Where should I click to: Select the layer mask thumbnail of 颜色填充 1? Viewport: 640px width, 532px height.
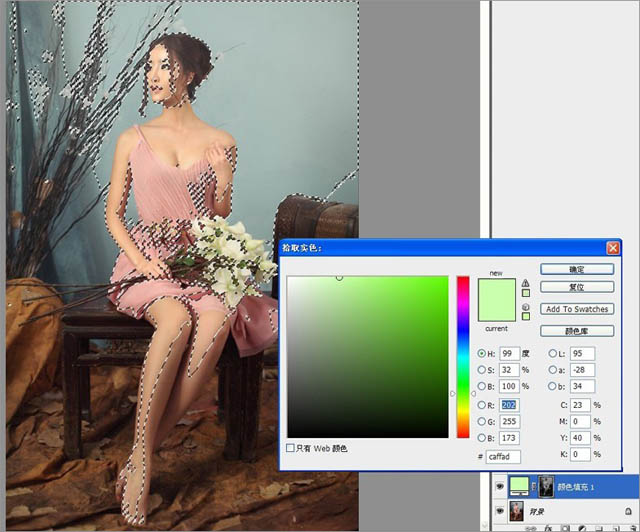pyautogui.click(x=547, y=487)
